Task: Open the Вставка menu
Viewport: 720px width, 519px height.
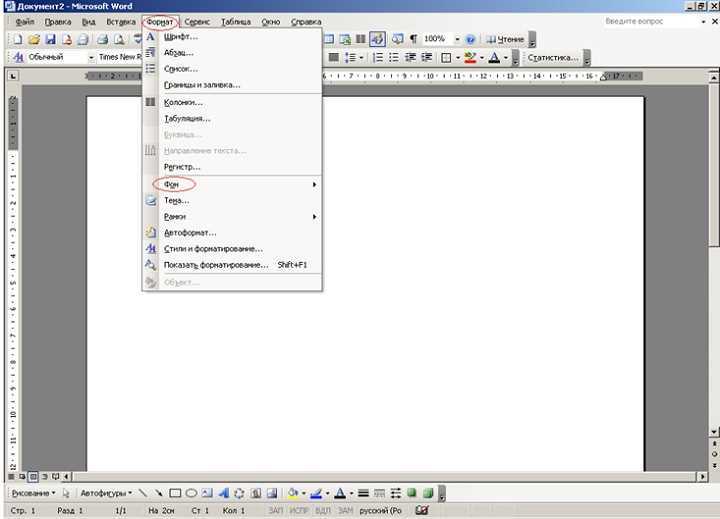Action: pos(121,22)
